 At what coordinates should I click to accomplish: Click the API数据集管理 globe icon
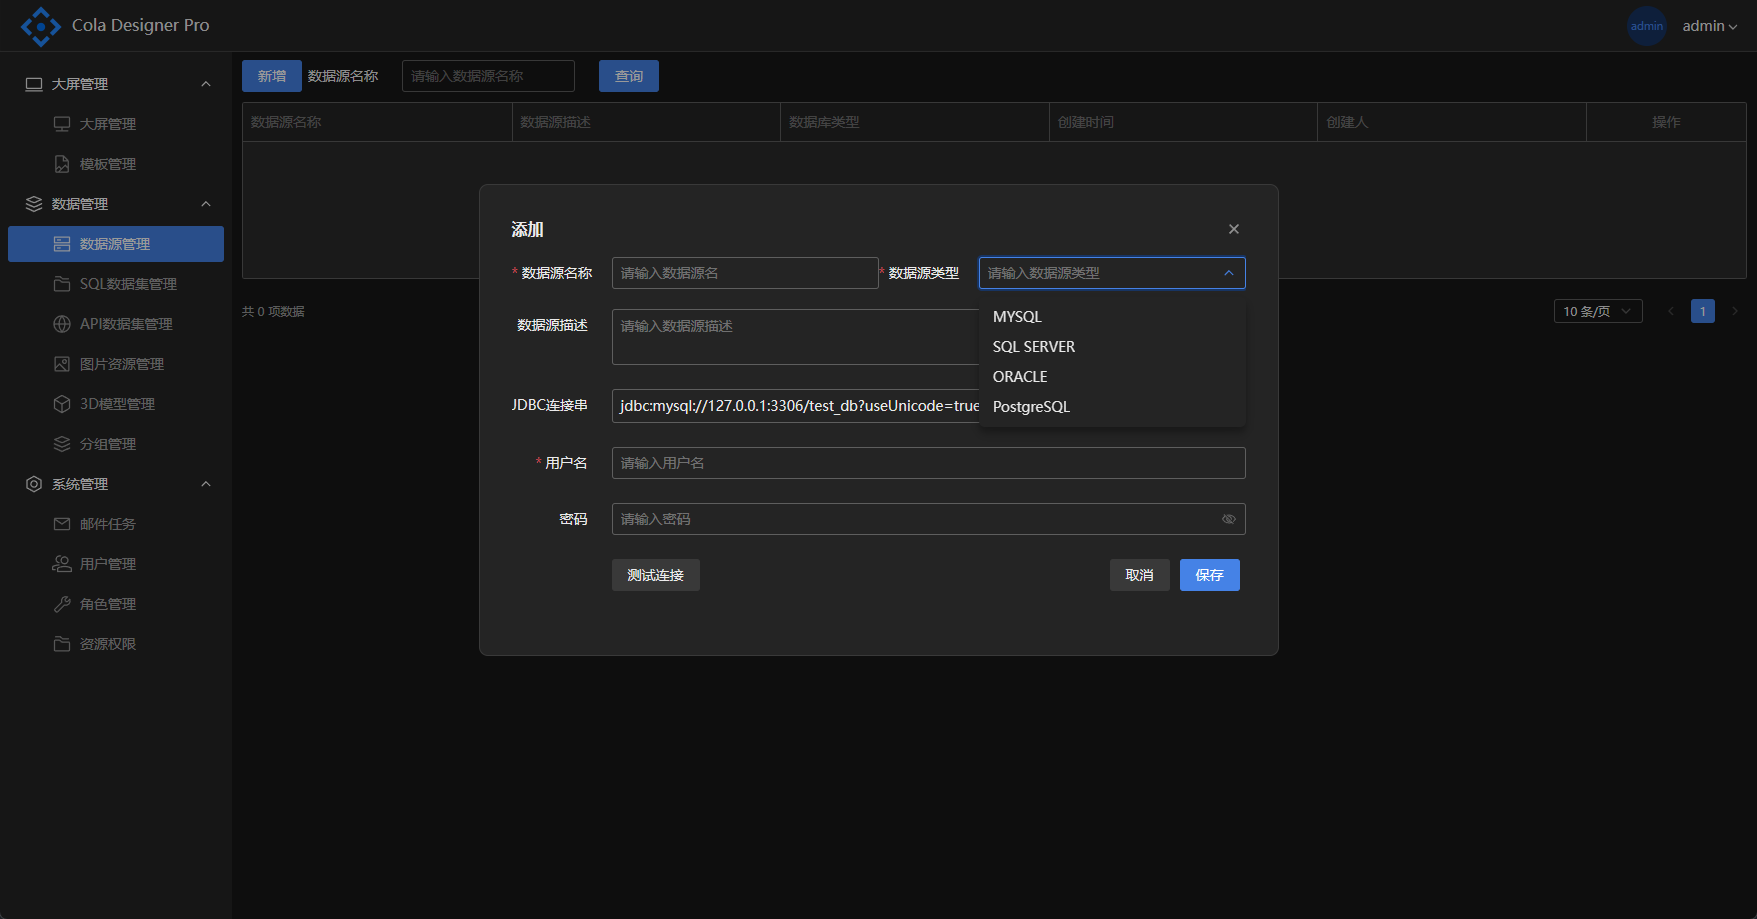pos(62,324)
